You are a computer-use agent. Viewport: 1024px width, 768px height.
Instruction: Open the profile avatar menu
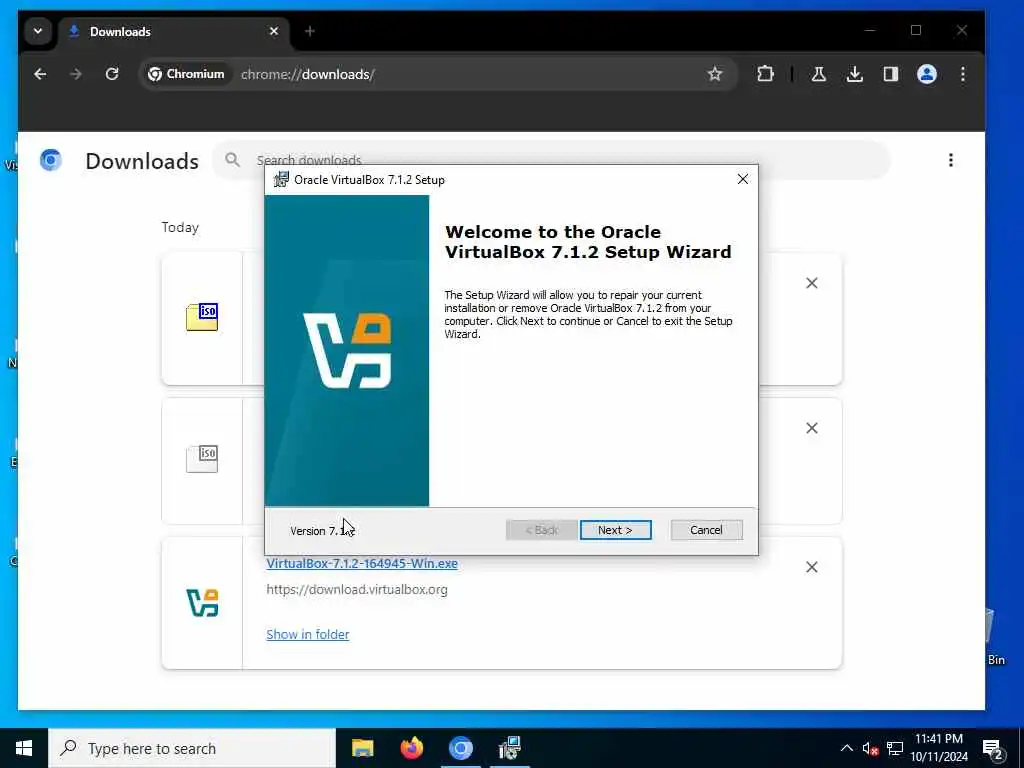(927, 74)
